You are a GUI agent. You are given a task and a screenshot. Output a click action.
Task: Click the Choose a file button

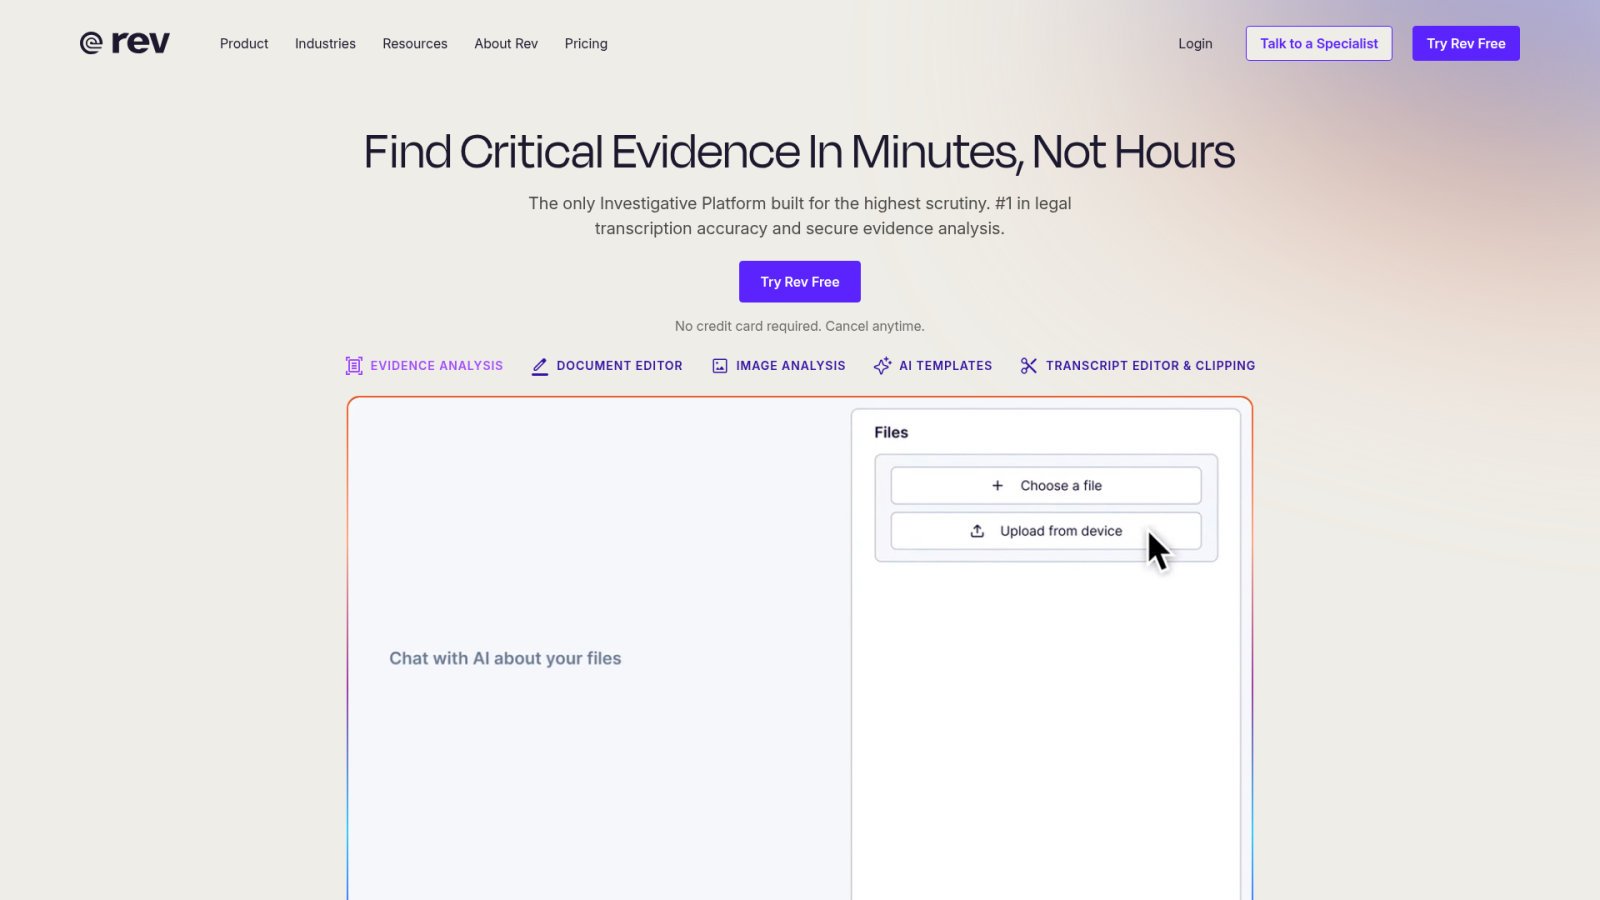pos(1046,486)
